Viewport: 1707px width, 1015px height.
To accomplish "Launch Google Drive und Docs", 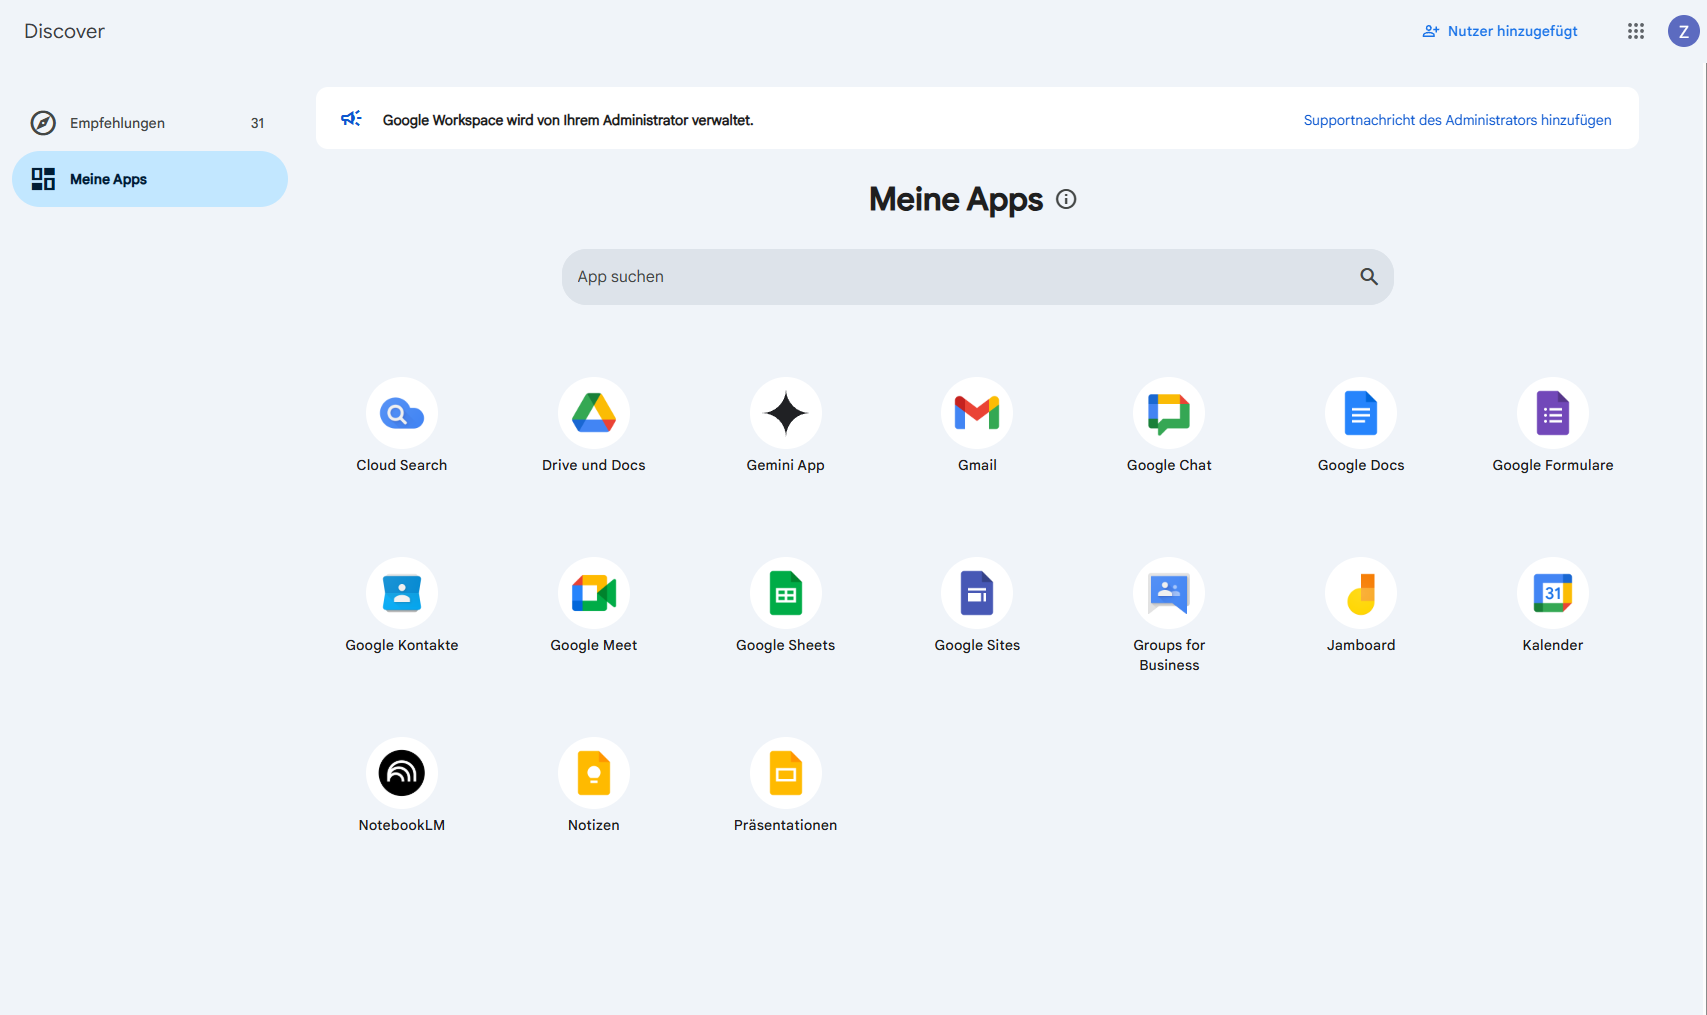I will pyautogui.click(x=593, y=413).
